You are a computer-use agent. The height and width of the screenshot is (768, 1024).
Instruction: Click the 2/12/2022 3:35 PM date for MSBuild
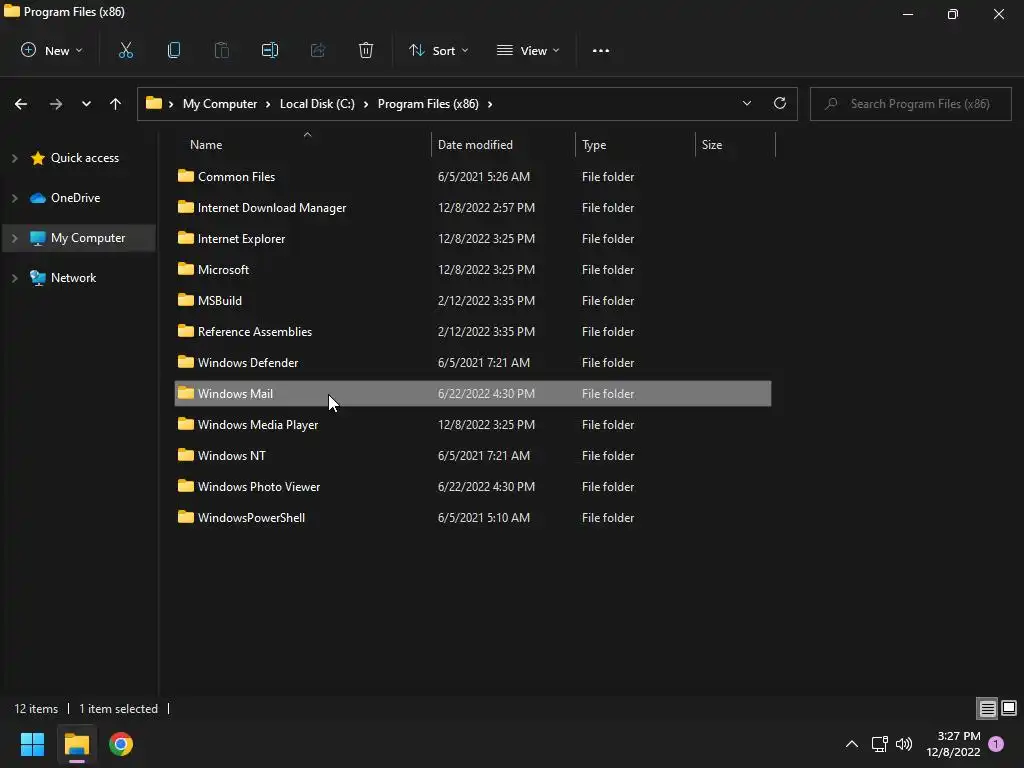coord(487,300)
